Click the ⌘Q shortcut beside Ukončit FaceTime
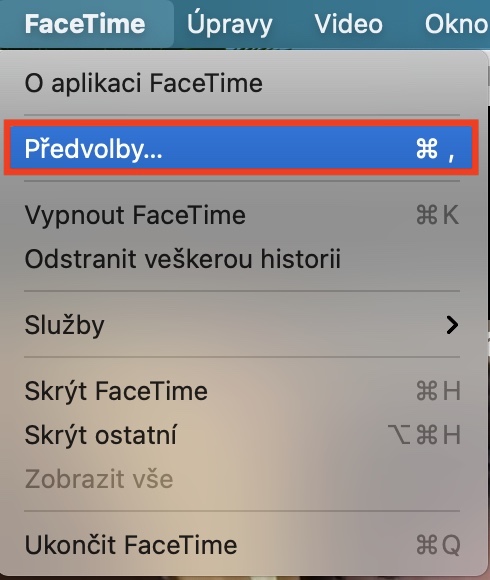 coord(438,545)
